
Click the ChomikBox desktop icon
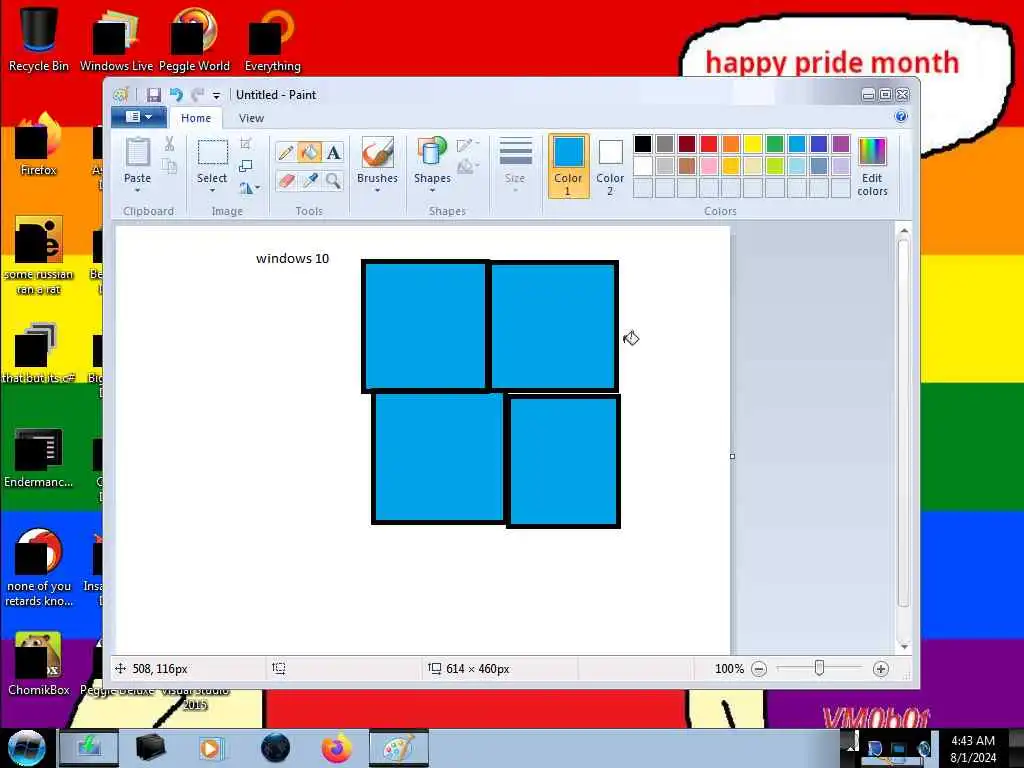pos(39,664)
